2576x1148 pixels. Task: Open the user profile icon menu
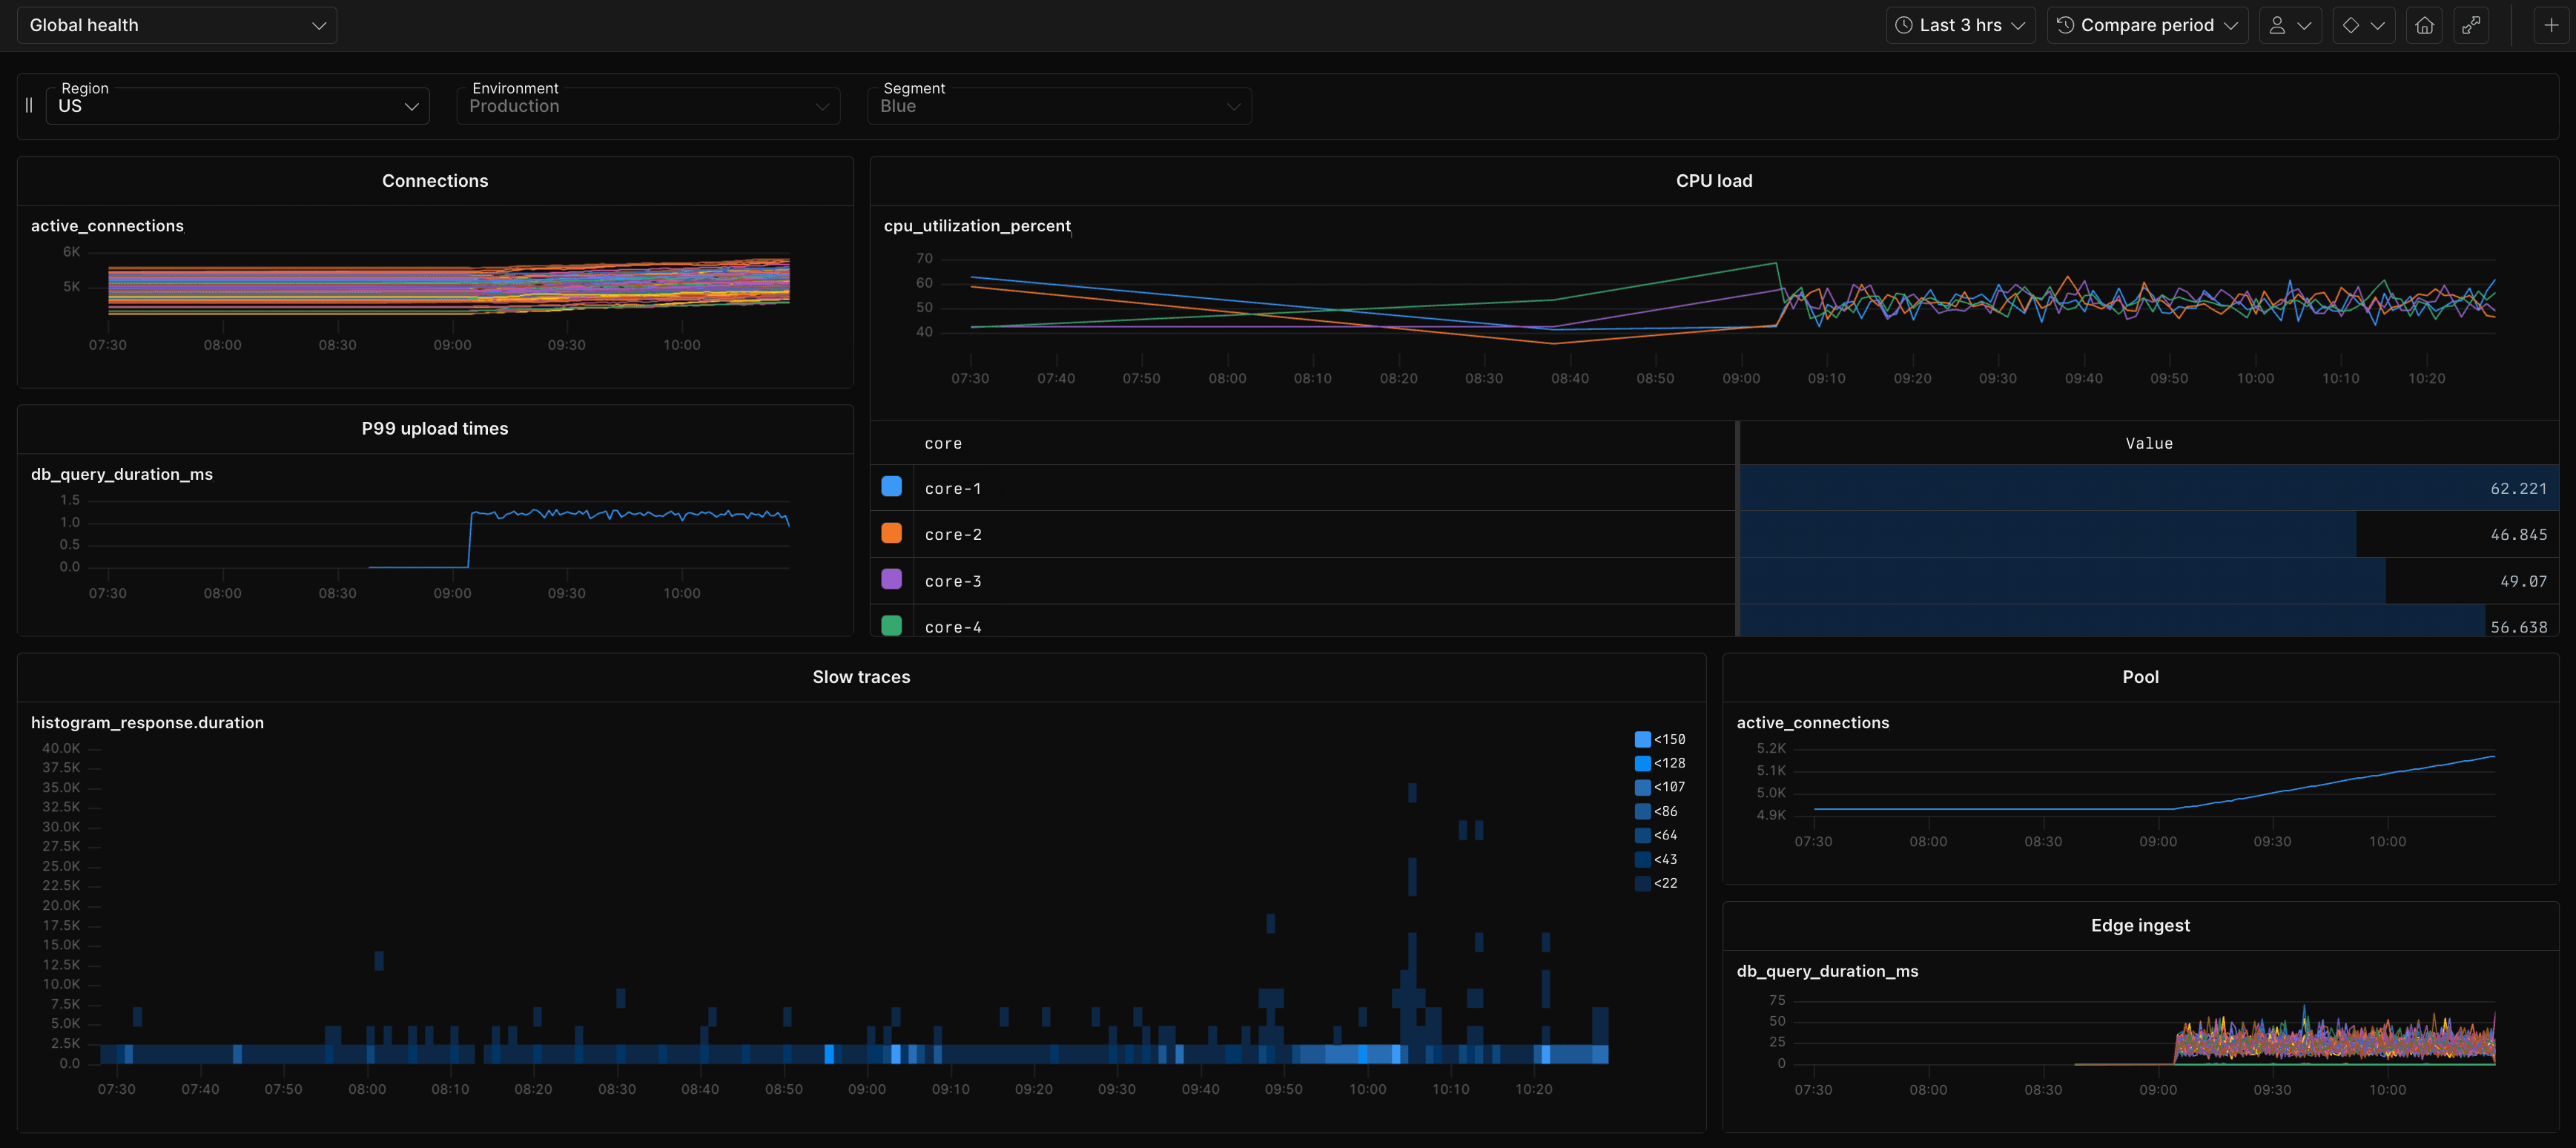click(2289, 25)
